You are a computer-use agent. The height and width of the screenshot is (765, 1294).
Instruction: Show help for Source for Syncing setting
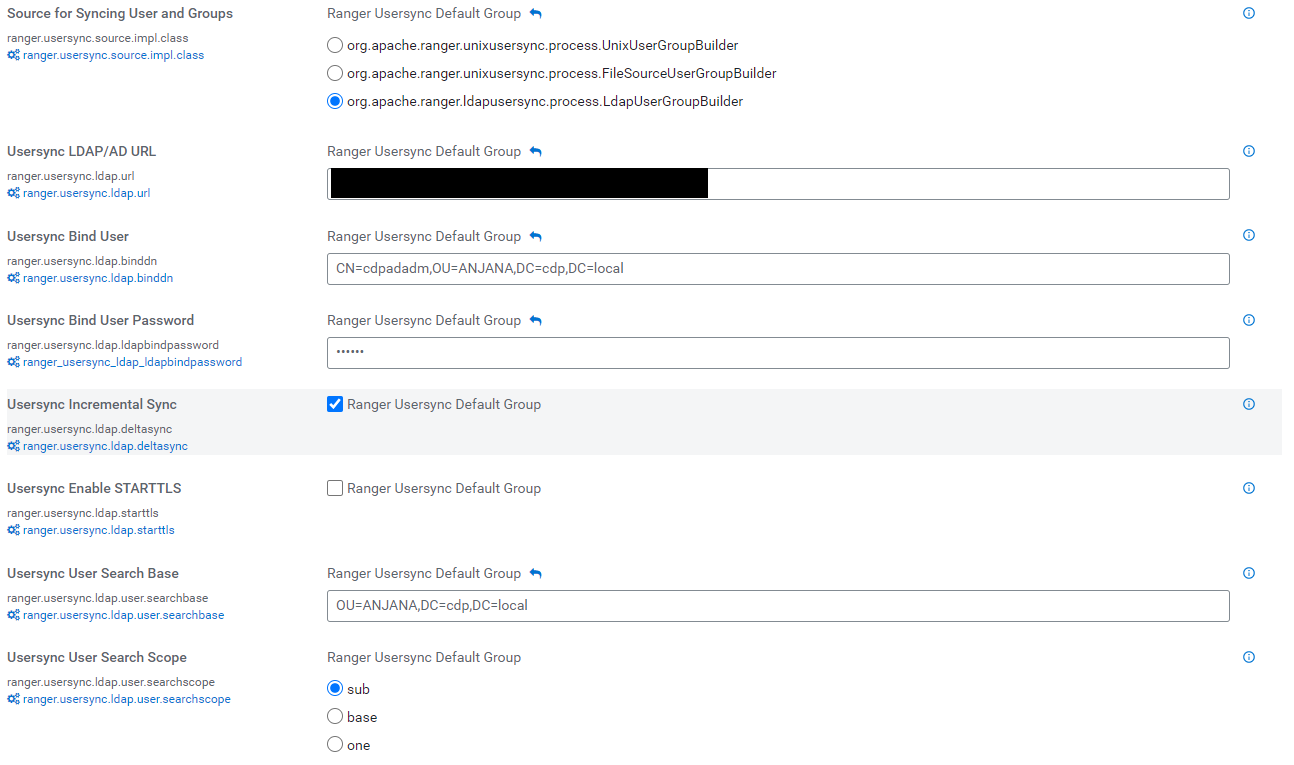(x=1248, y=14)
